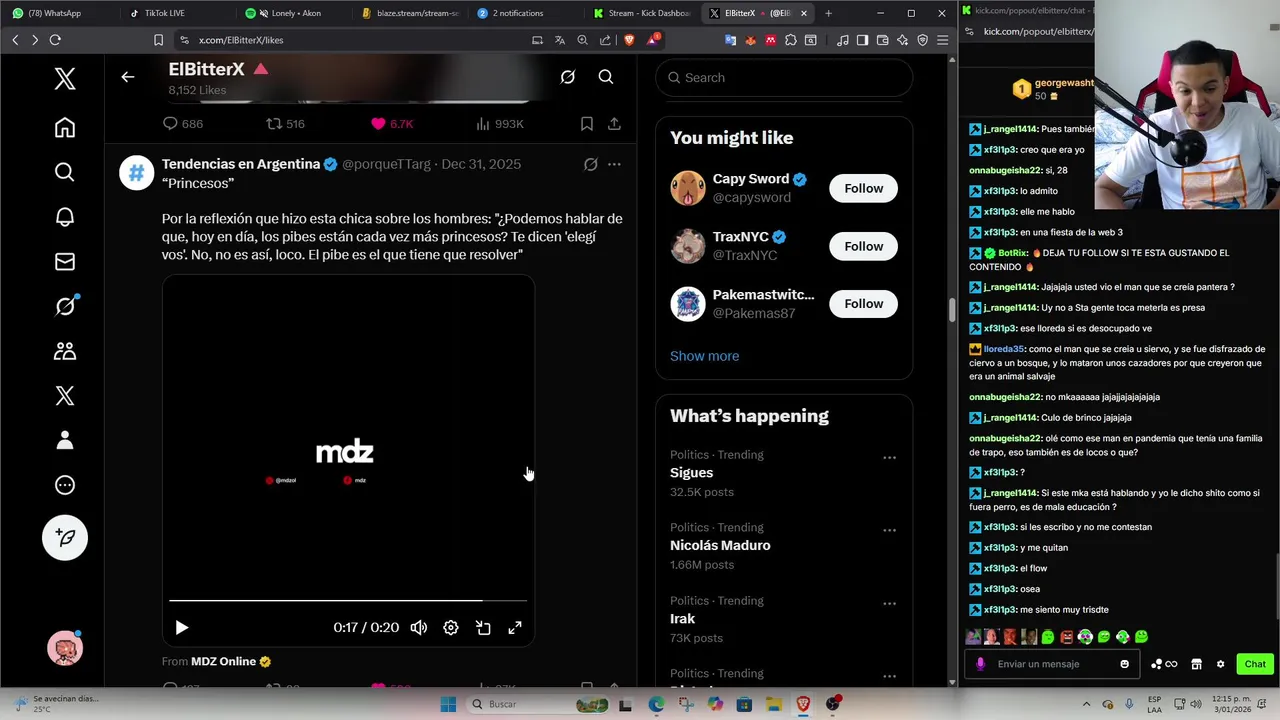Open More options circle in X sidebar
This screenshot has height=720, width=1280.
tap(65, 485)
